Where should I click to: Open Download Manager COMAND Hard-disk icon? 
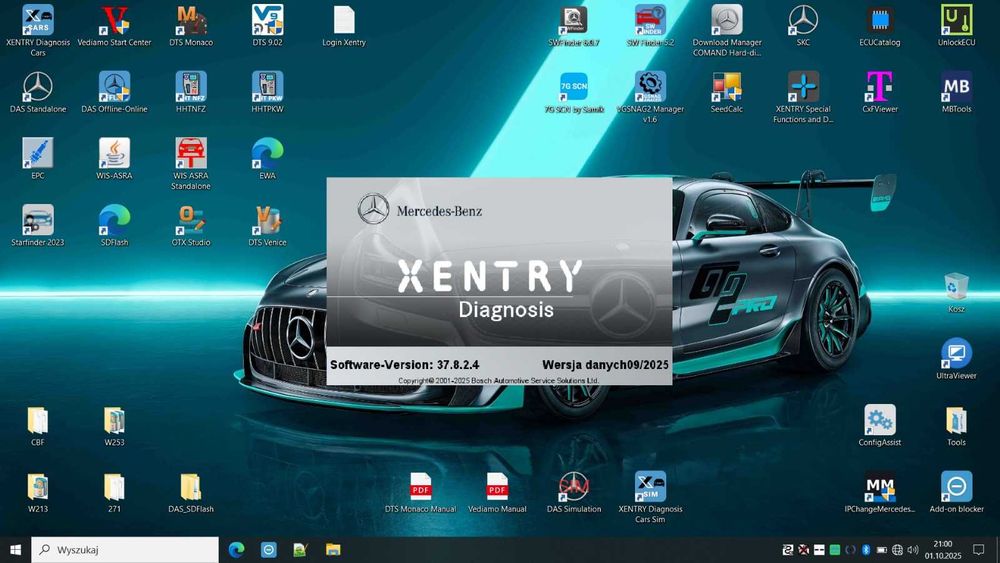[x=726, y=21]
